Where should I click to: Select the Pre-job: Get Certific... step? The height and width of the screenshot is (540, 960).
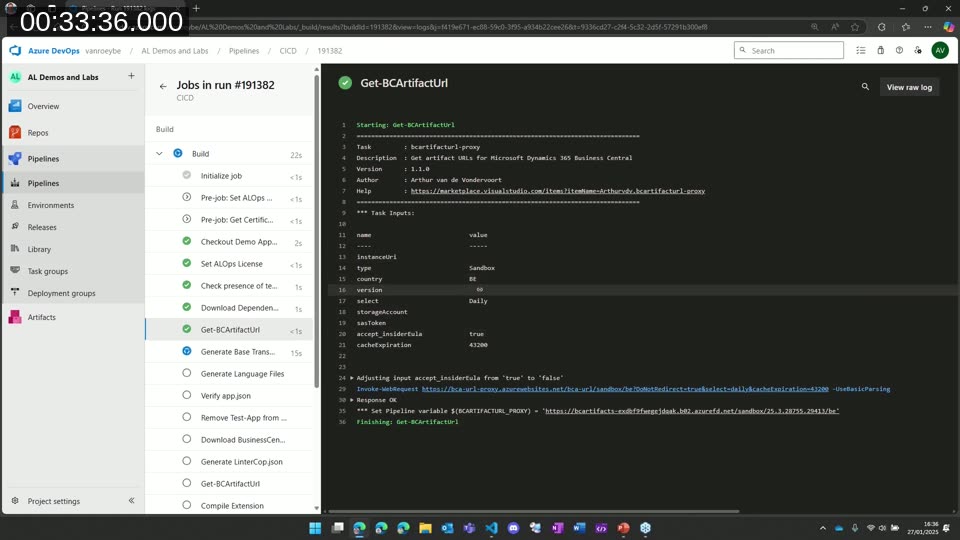[230, 220]
